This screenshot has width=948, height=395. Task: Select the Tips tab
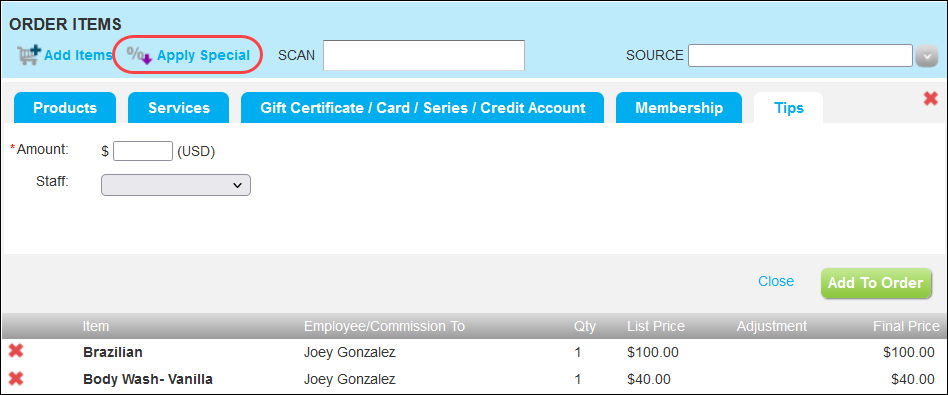tap(788, 108)
